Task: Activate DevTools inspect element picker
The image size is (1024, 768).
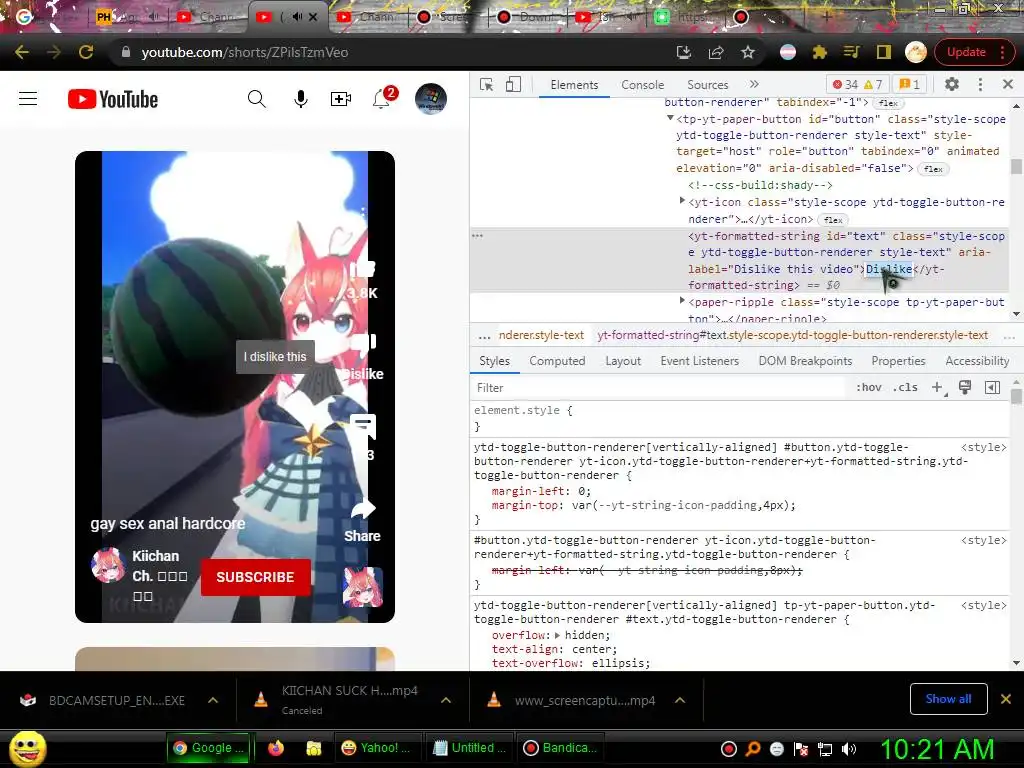Action: tap(487, 84)
